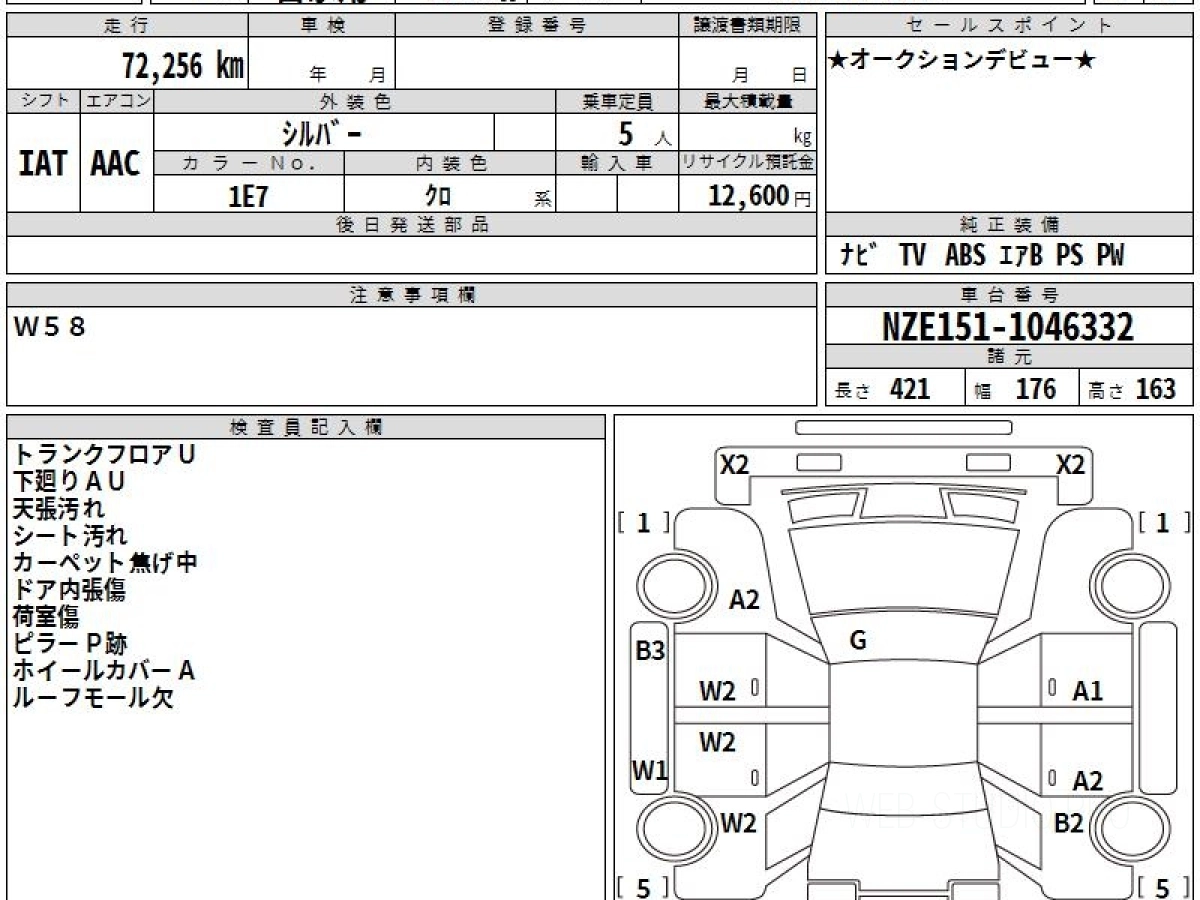Select the 車検 header cell
The image size is (1200, 900).
(x=321, y=26)
